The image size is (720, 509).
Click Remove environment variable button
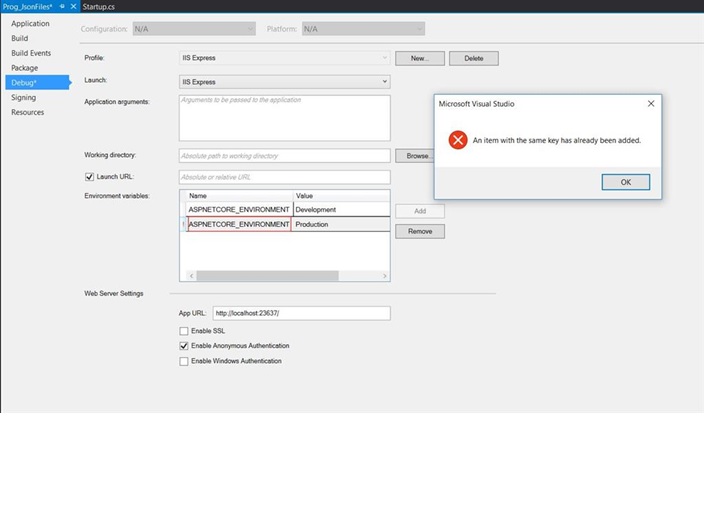coord(420,231)
